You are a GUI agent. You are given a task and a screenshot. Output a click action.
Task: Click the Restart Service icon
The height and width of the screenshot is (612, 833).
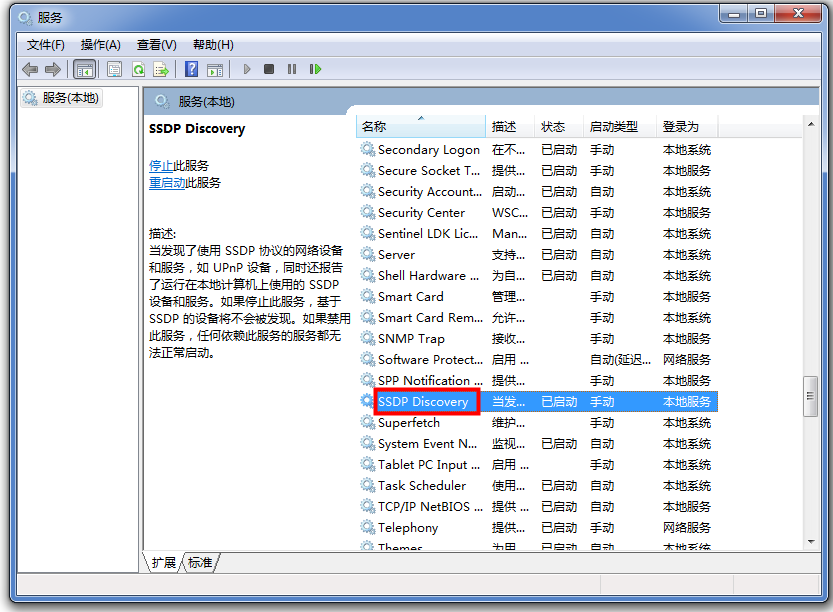click(x=315, y=69)
